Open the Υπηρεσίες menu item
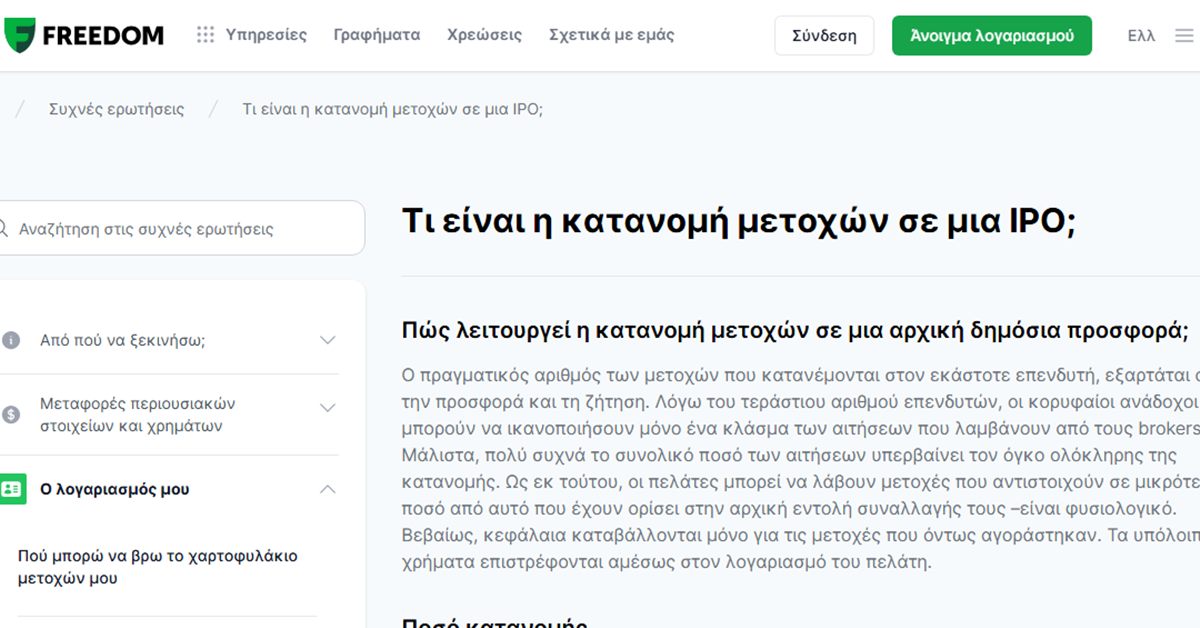Viewport: 1200px width, 628px height. coord(266,35)
